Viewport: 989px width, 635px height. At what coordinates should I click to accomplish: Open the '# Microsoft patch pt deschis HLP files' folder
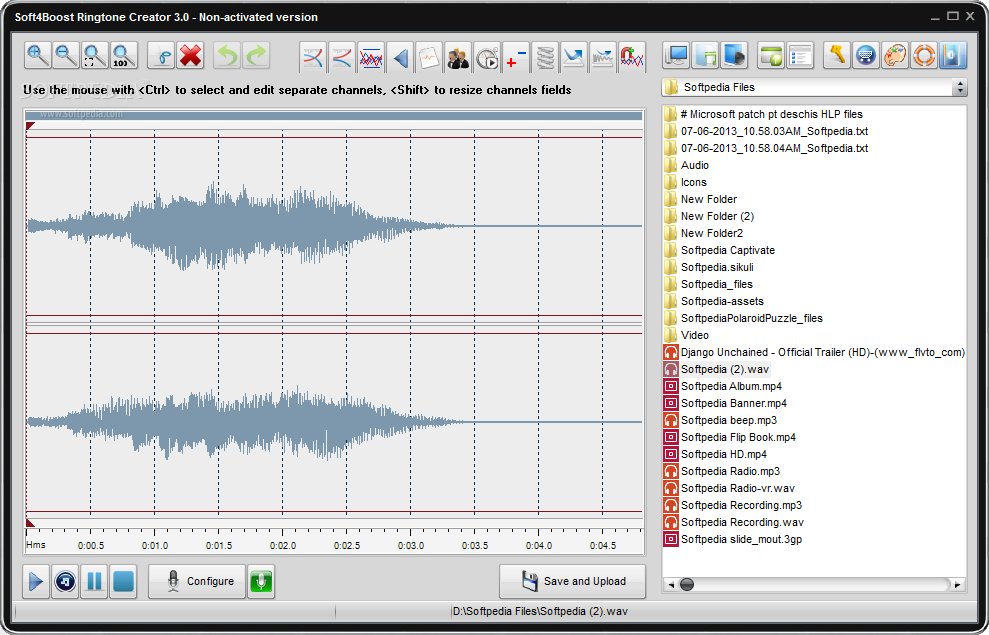tap(763, 114)
